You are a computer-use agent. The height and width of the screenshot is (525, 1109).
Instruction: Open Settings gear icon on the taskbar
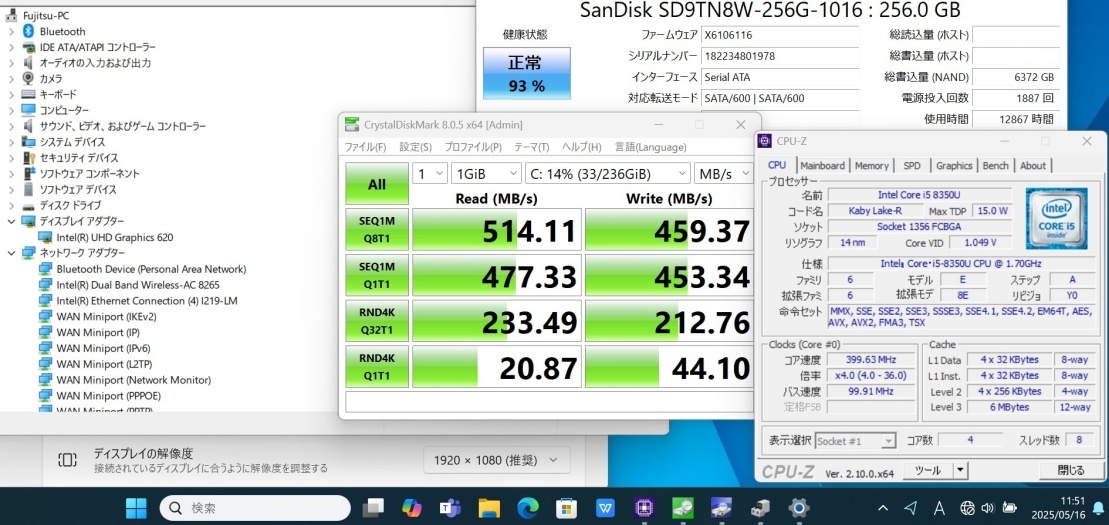[799, 507]
